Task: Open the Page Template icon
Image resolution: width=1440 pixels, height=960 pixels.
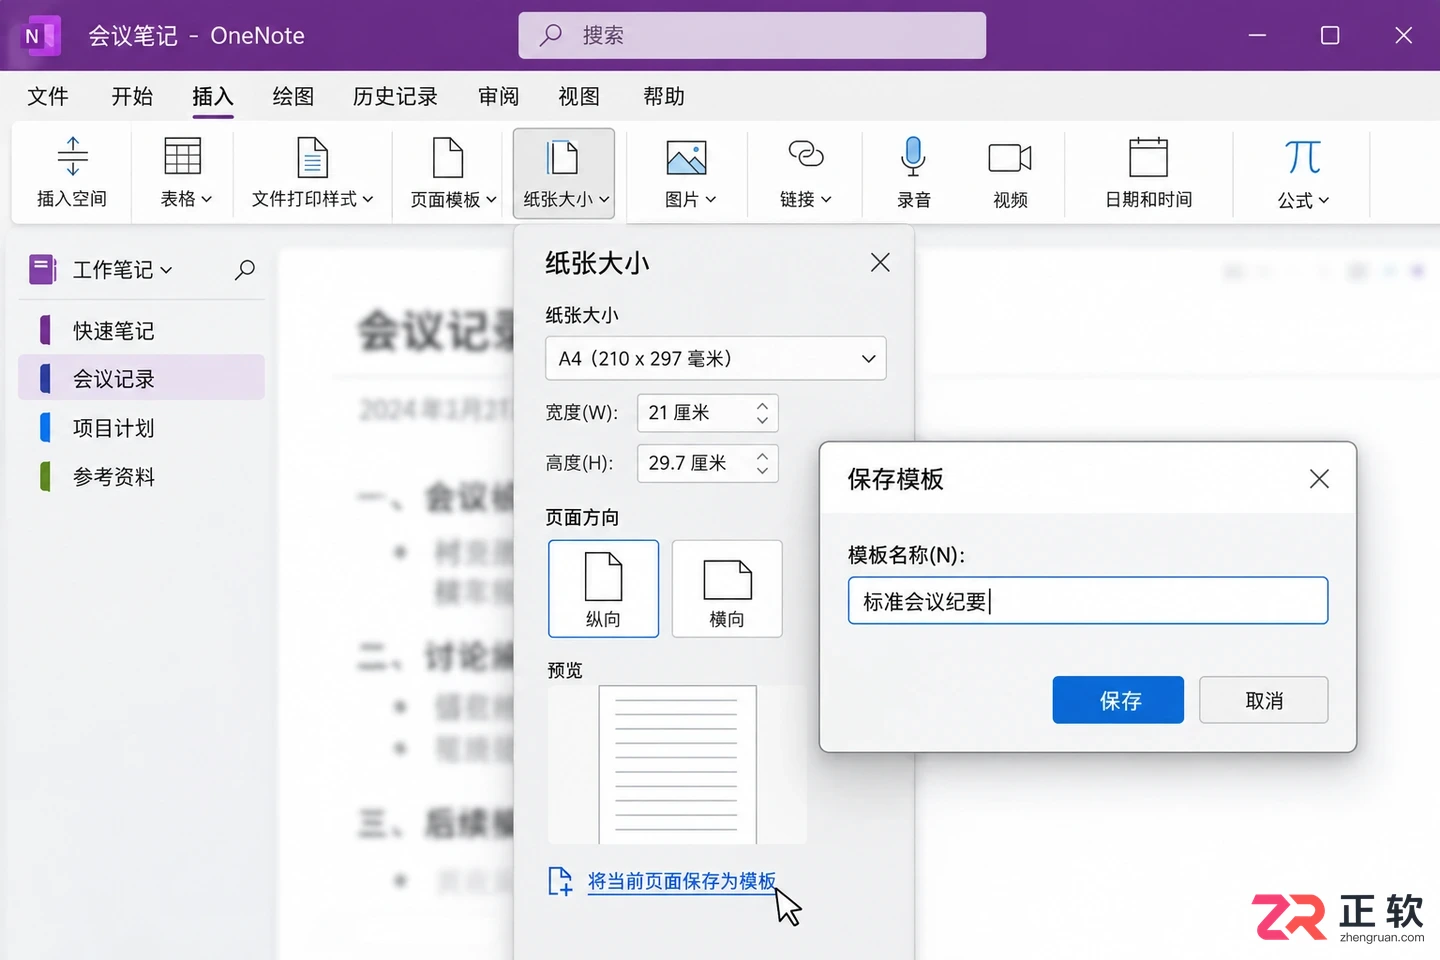Action: pyautogui.click(x=448, y=157)
